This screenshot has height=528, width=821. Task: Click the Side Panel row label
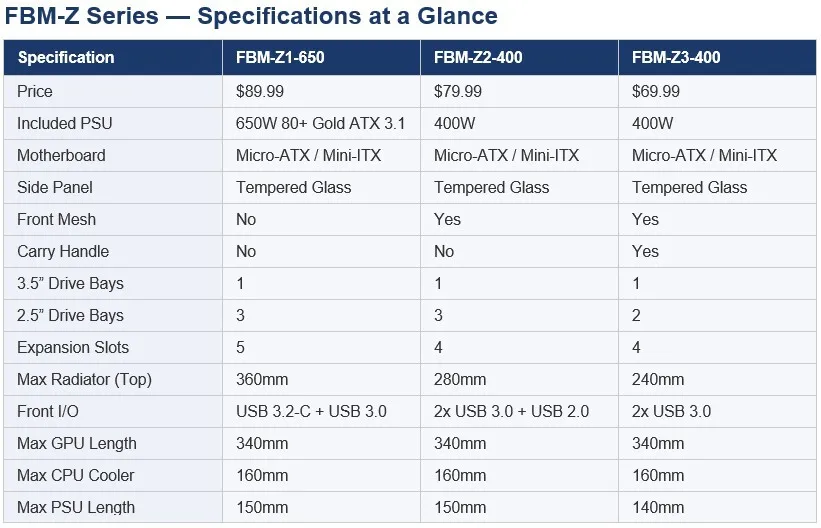[113, 187]
